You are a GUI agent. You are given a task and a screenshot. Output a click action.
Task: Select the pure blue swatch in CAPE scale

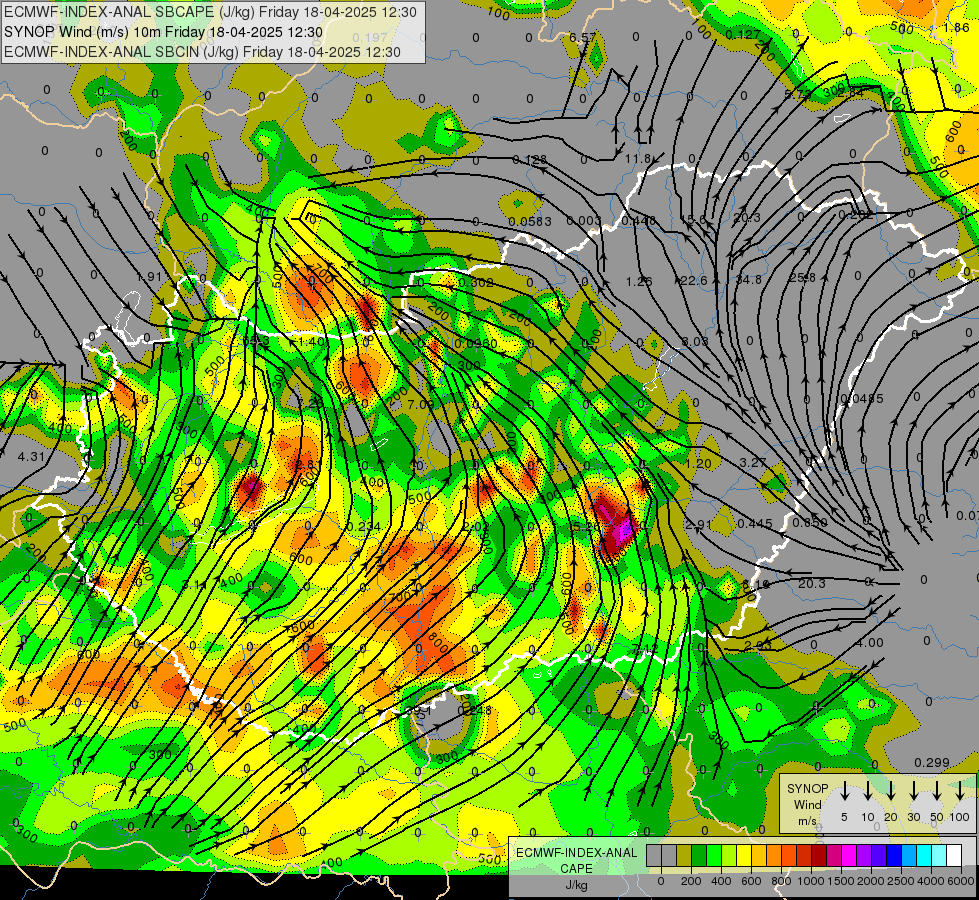click(894, 856)
